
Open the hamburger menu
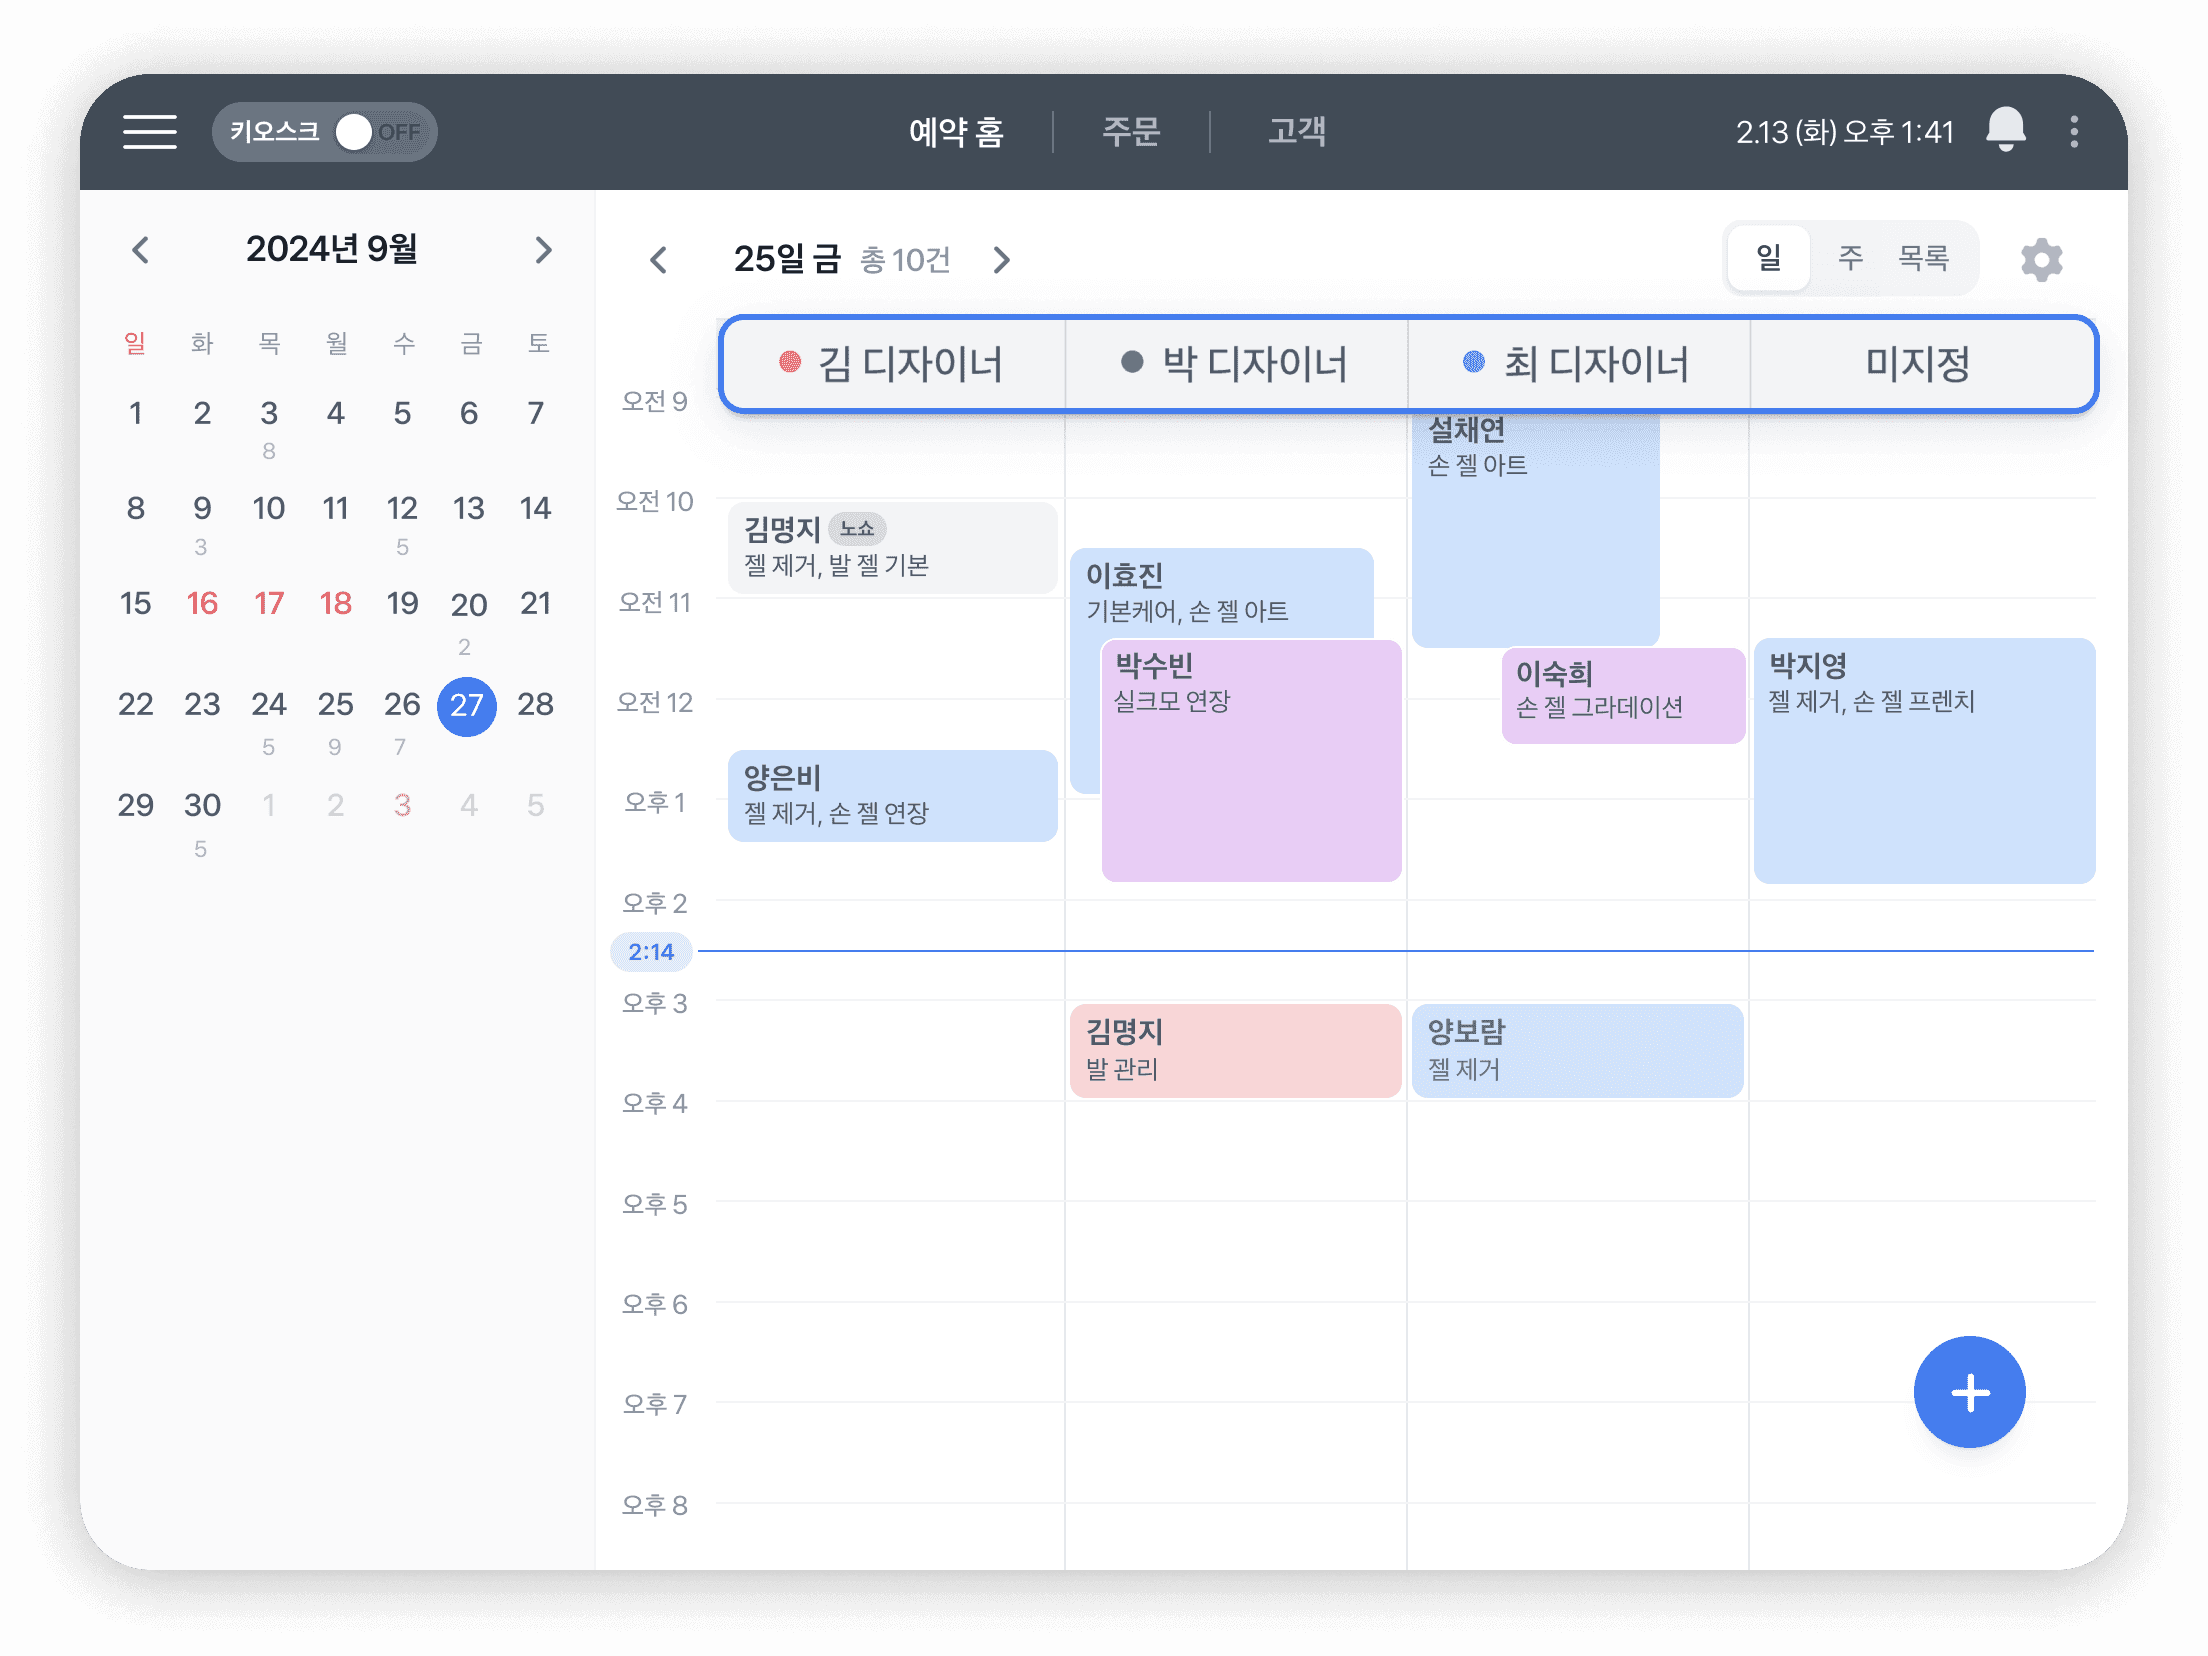click(150, 131)
